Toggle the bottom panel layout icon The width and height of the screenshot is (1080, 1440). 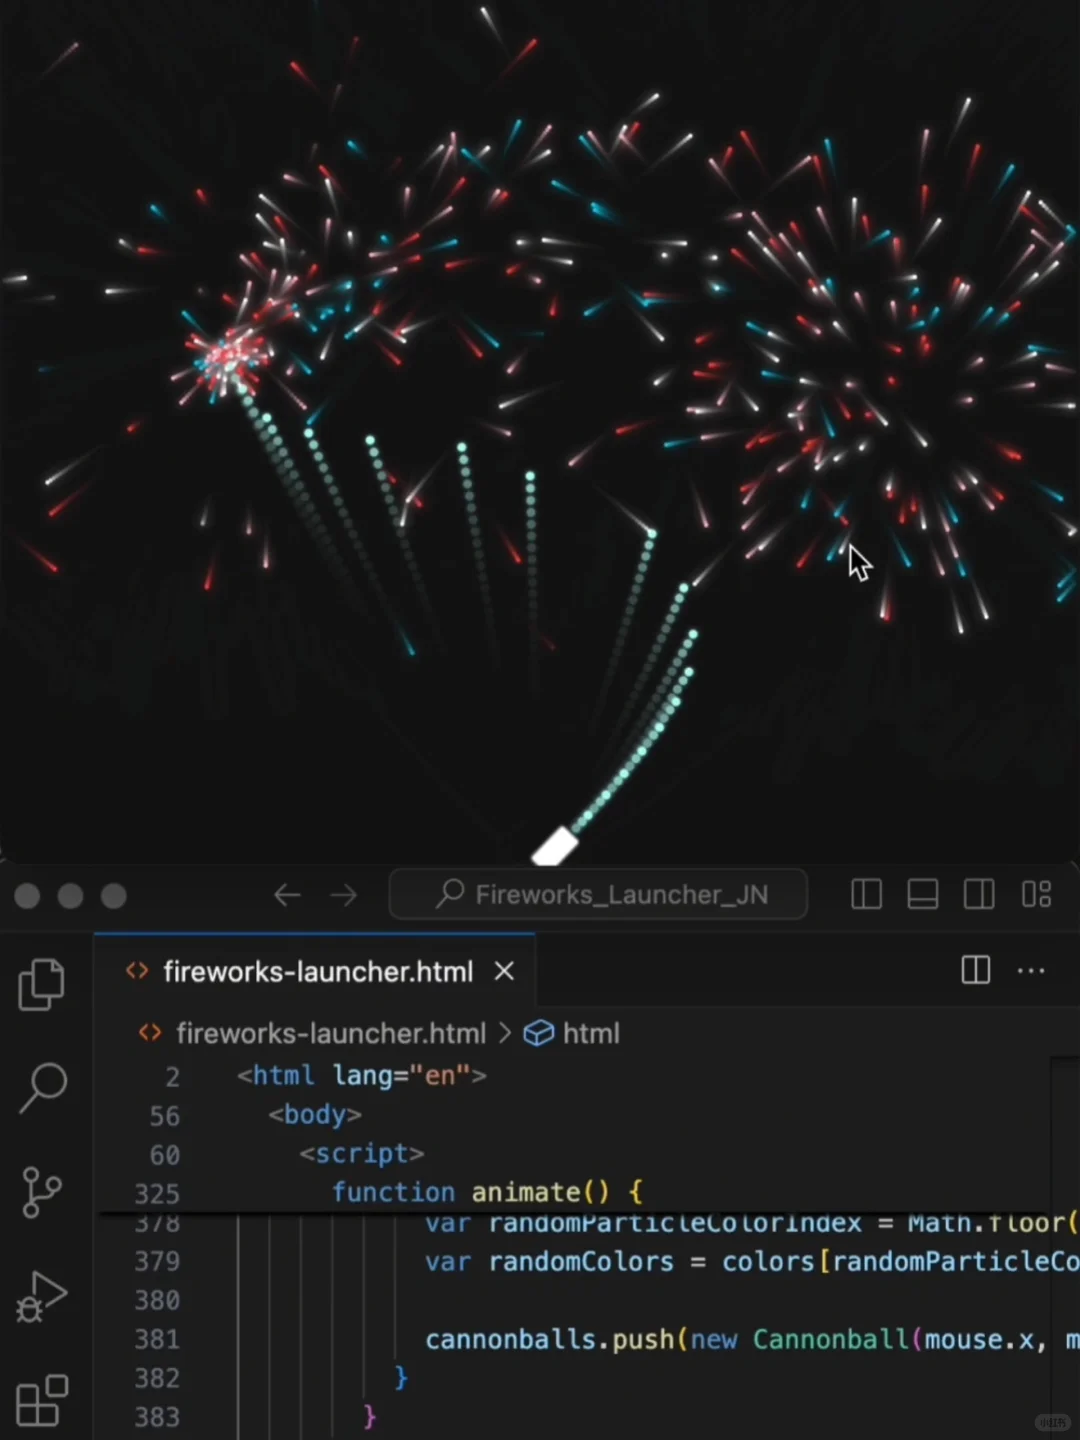(x=922, y=894)
